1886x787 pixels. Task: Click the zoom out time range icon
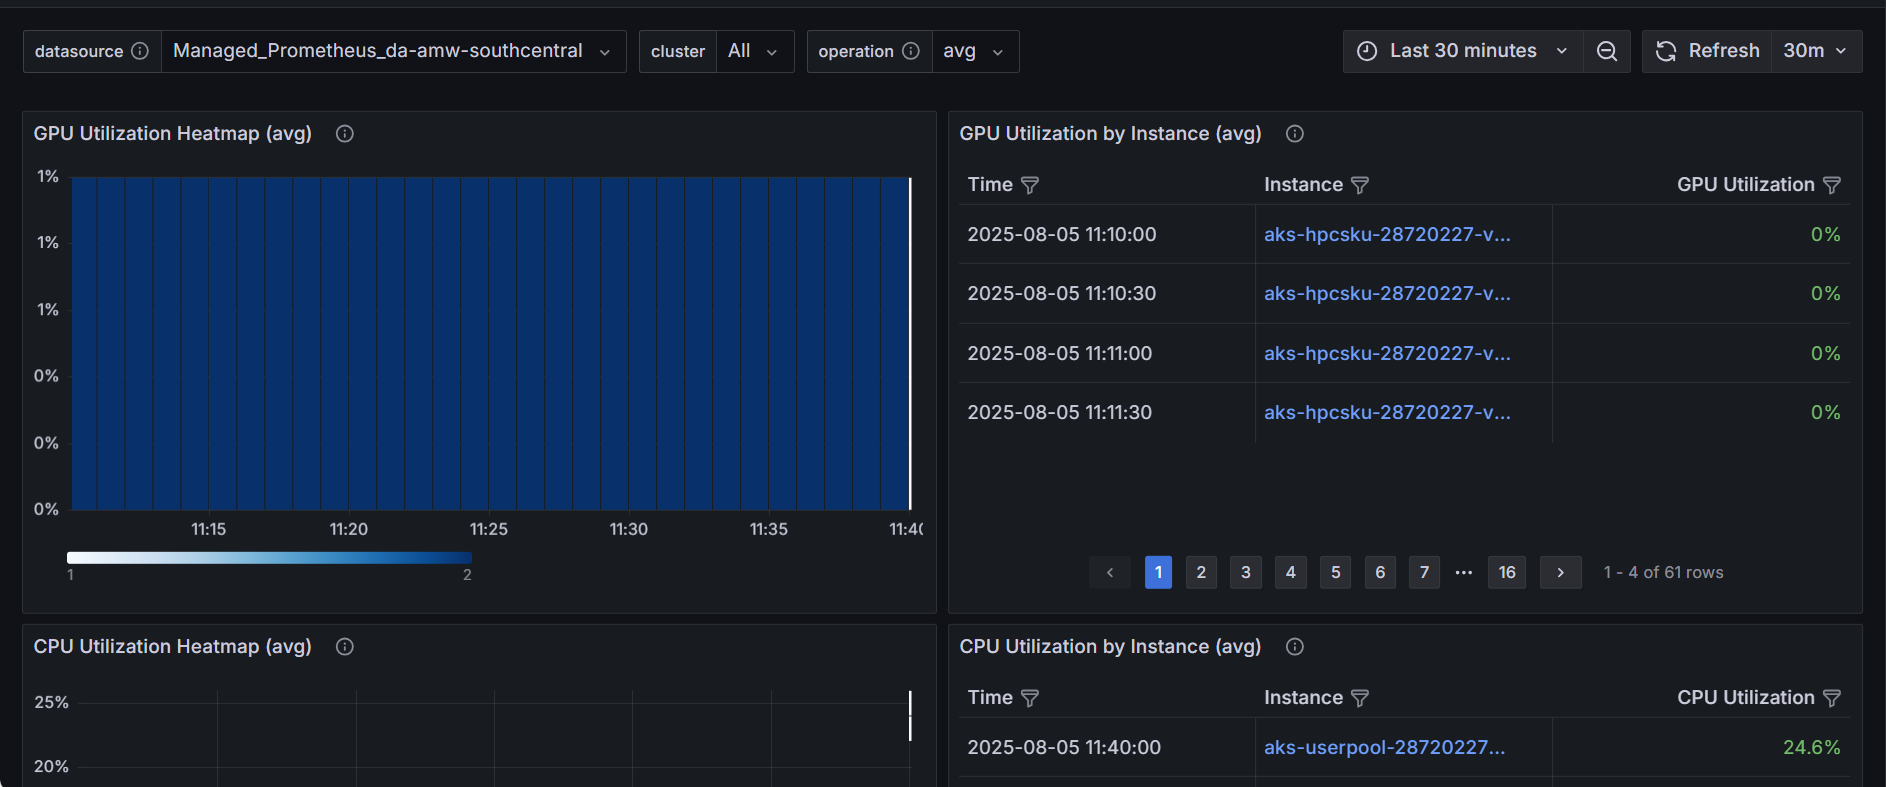click(x=1606, y=51)
